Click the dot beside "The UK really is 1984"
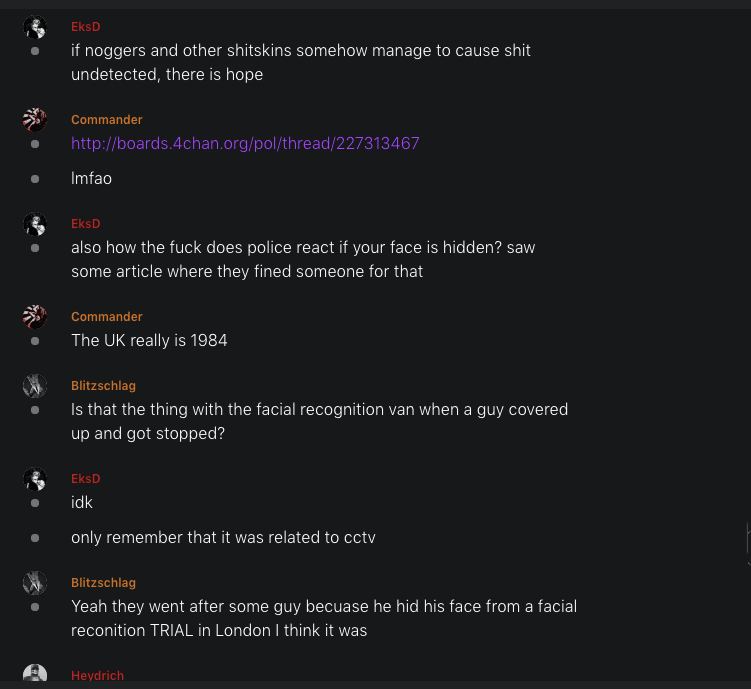This screenshot has height=689, width=751. (35, 341)
